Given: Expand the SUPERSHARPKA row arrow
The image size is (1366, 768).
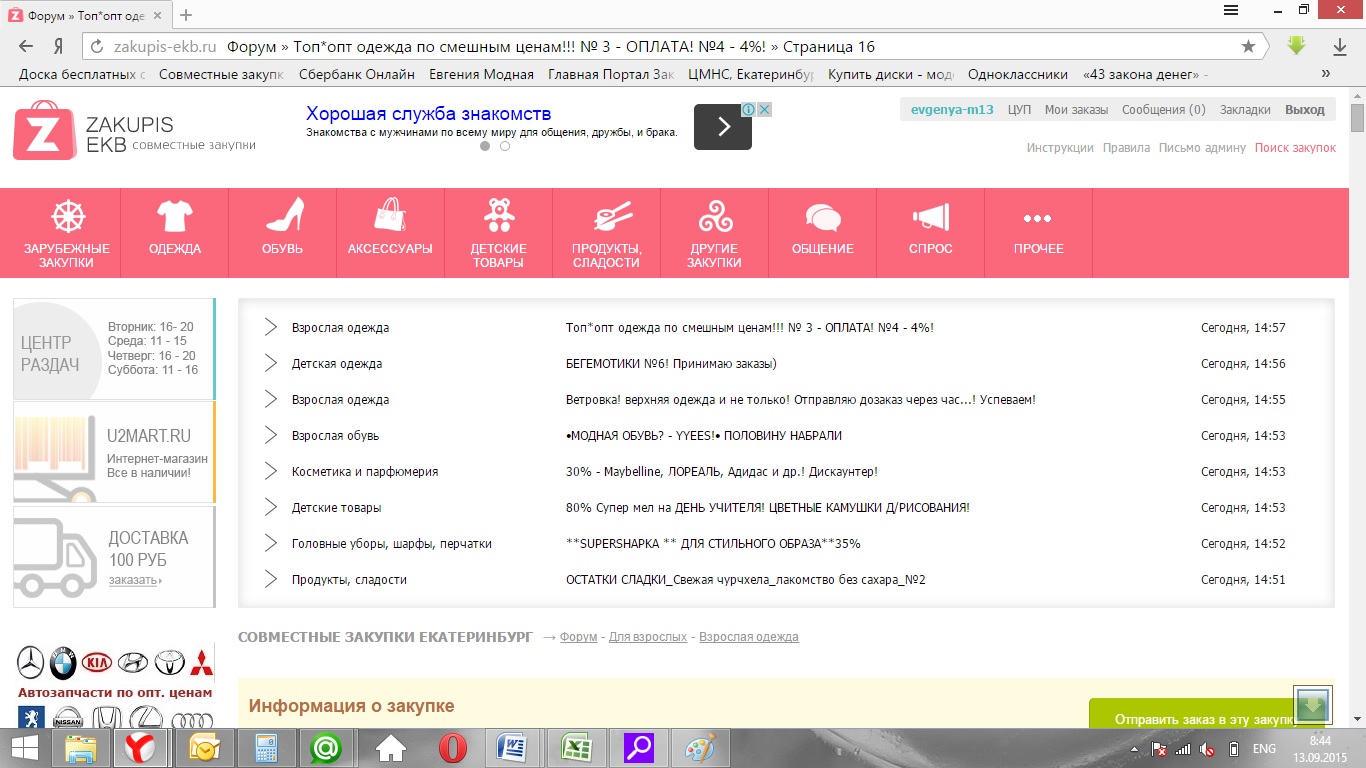Looking at the screenshot, I should pyautogui.click(x=270, y=544).
